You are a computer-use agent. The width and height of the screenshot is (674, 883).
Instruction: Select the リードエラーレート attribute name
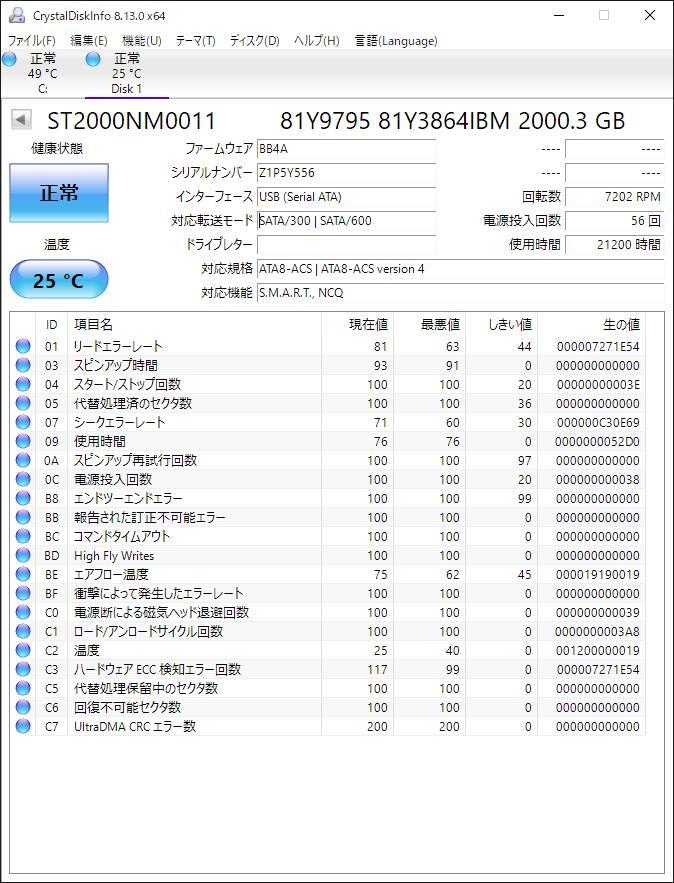(118, 346)
